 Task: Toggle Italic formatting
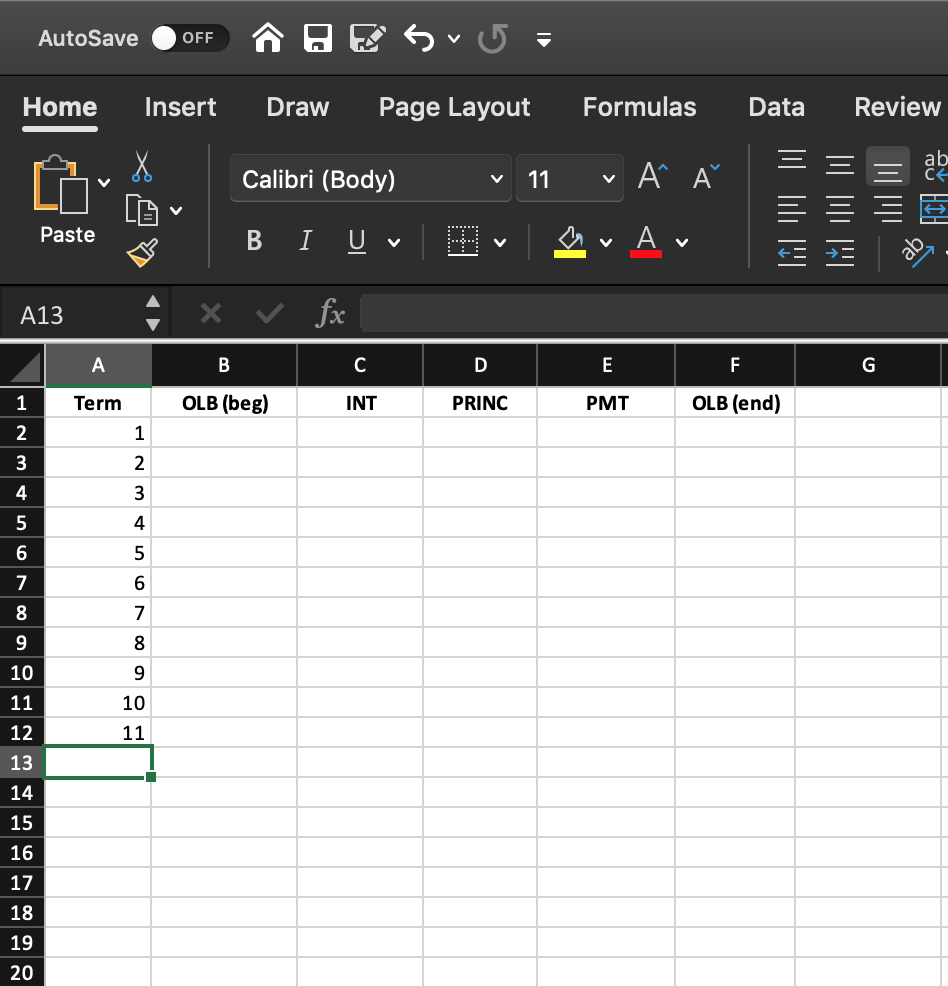coord(306,240)
